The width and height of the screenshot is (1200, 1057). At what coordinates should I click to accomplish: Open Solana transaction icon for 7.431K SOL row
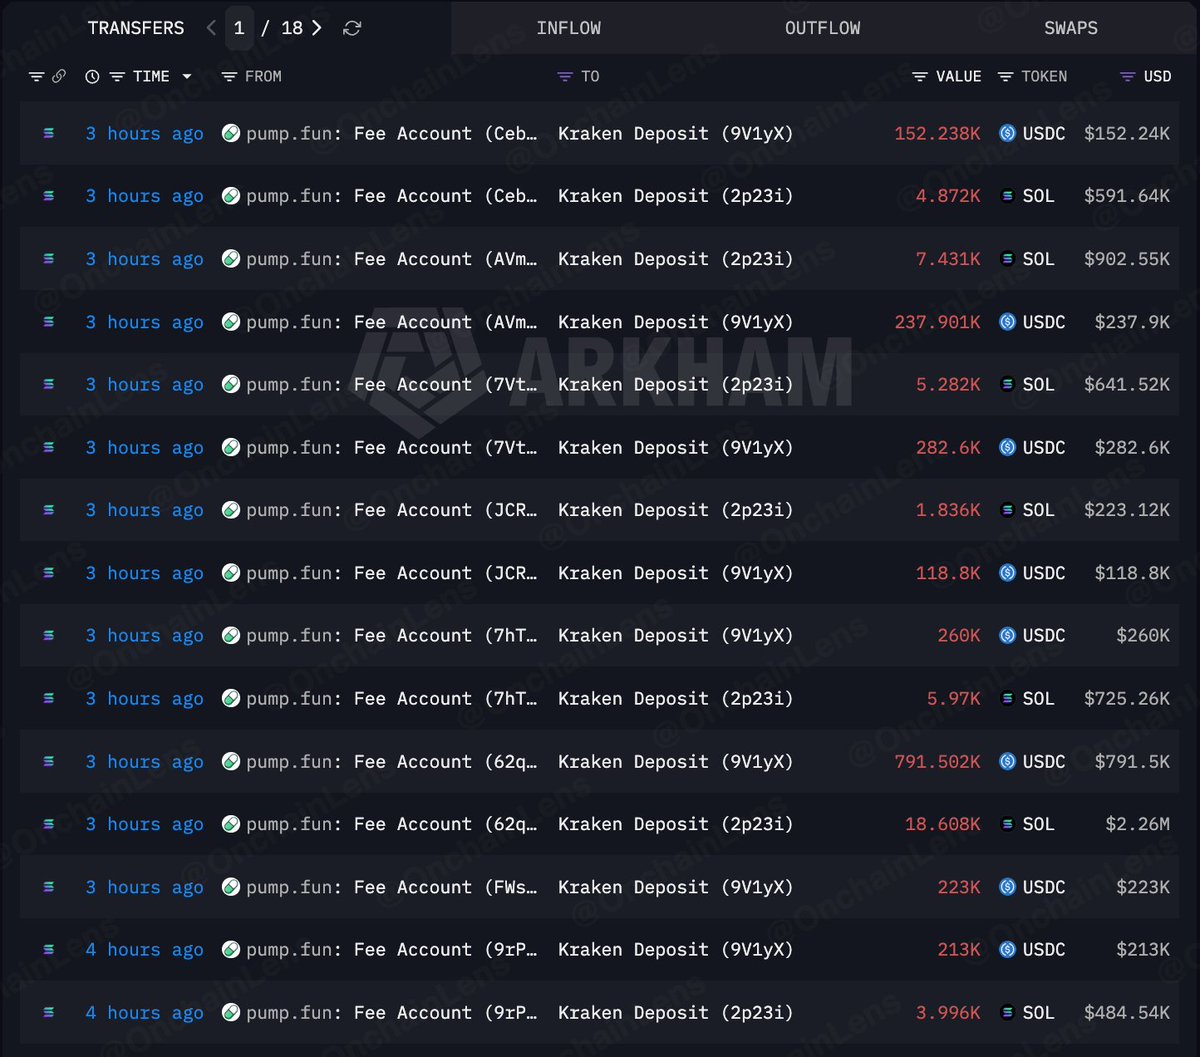(x=49, y=259)
